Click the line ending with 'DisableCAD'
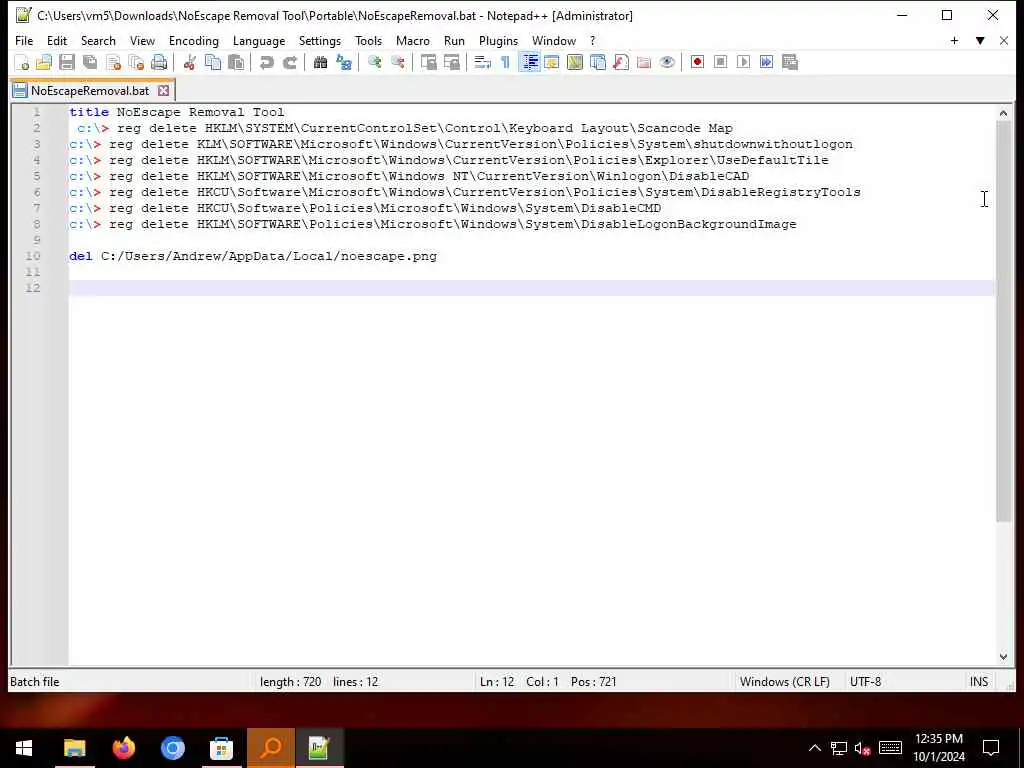 click(x=409, y=176)
